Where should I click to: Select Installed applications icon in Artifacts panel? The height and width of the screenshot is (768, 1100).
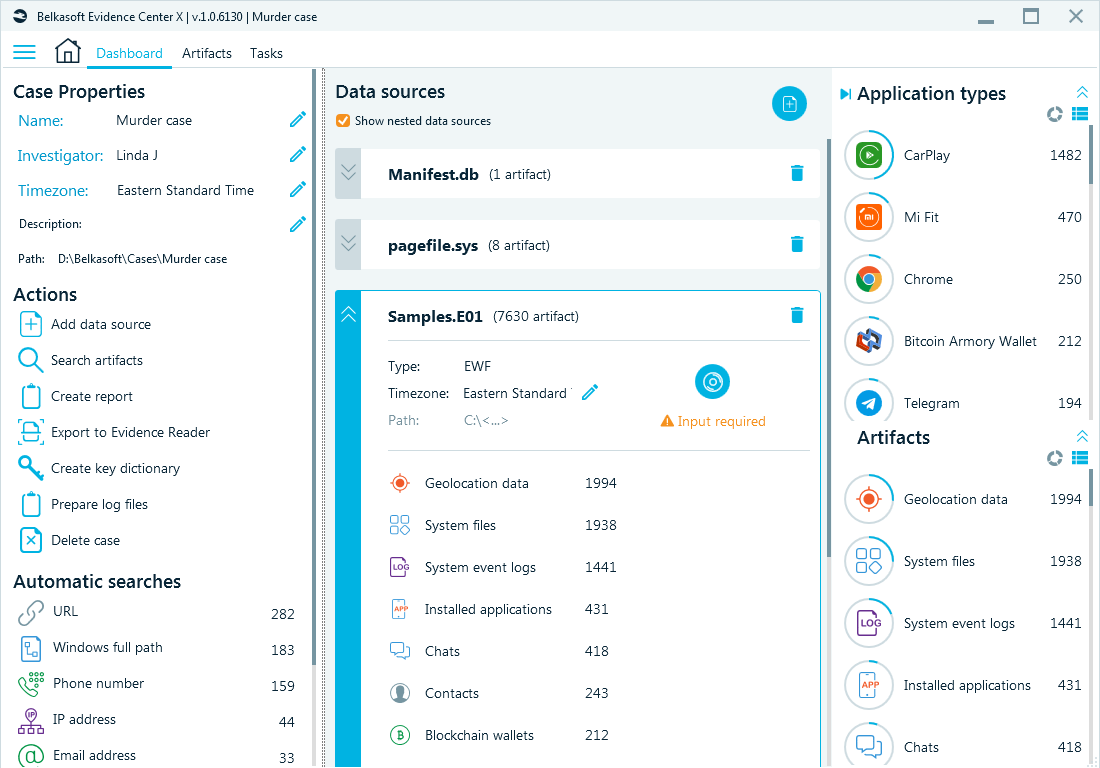click(x=868, y=685)
